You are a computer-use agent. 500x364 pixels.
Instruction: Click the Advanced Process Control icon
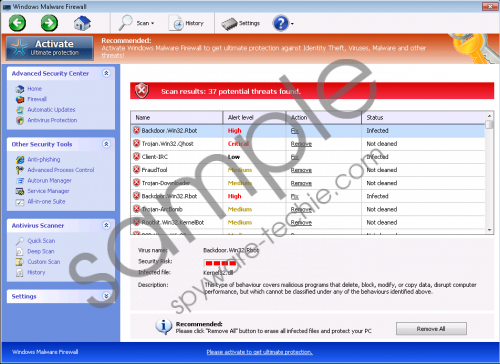(x=20, y=170)
